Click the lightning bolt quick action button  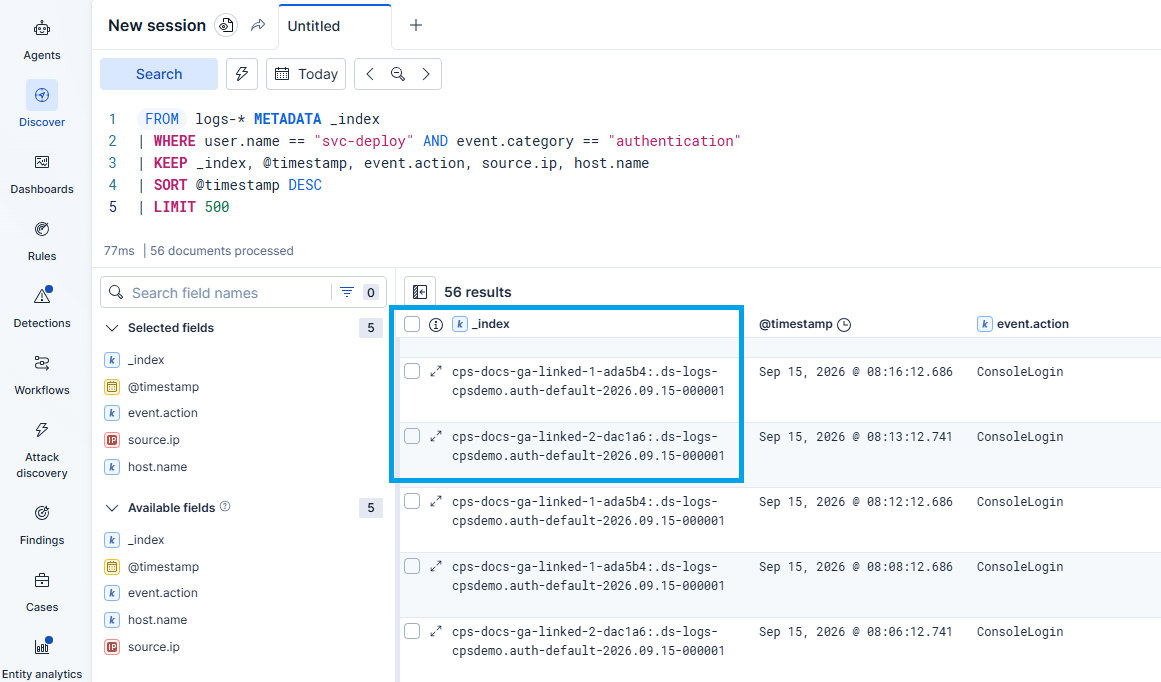(241, 74)
